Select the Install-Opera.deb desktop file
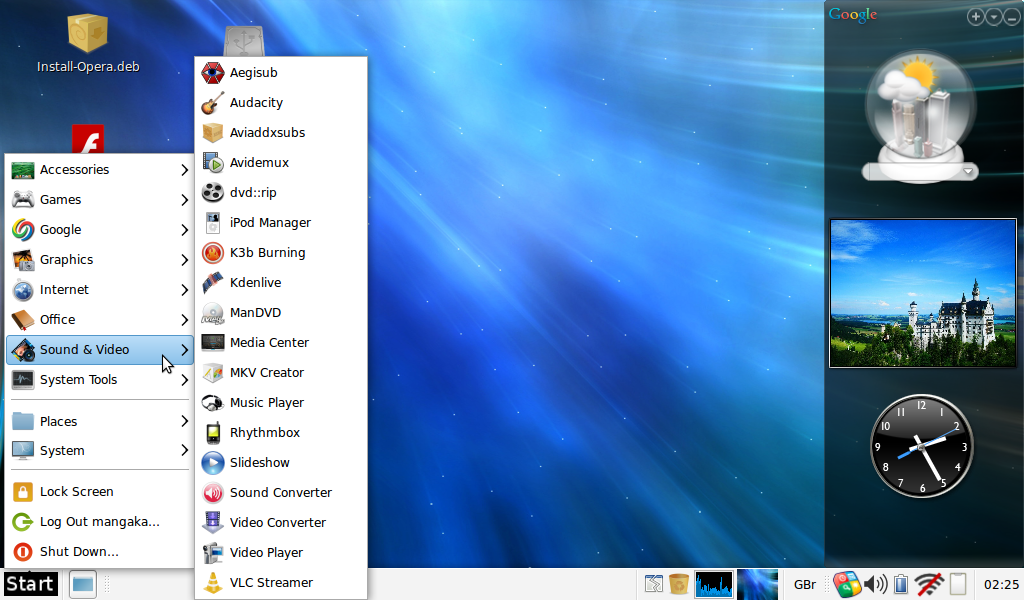Viewport: 1024px width, 600px height. (88, 44)
